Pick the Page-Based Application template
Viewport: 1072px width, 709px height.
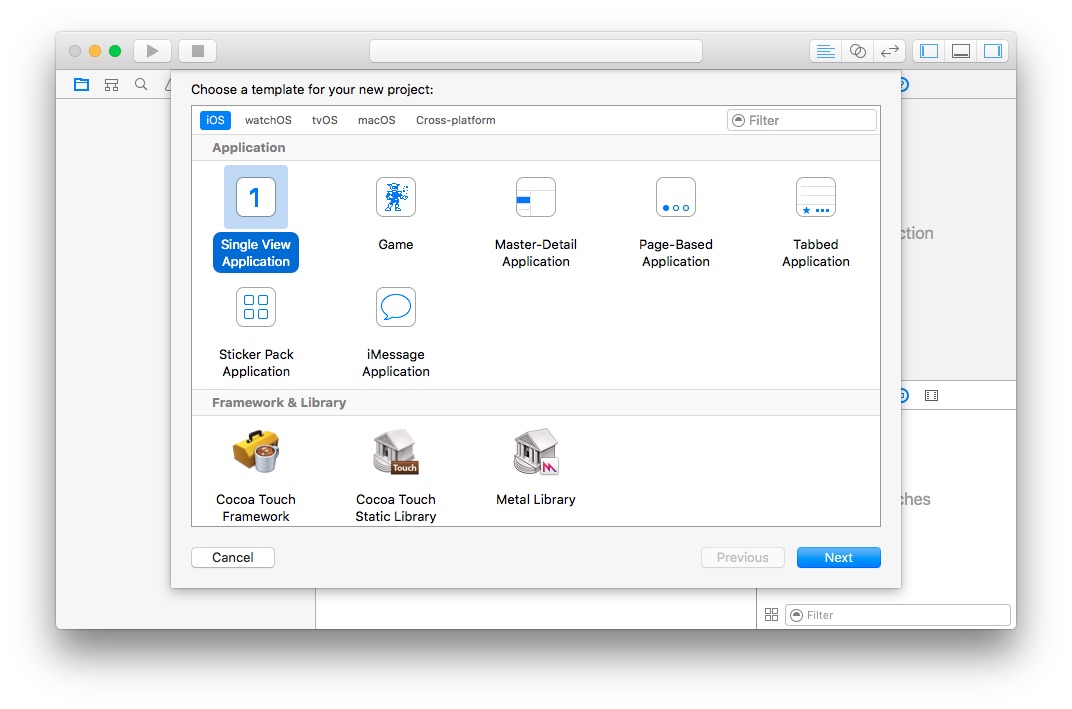tap(675, 223)
